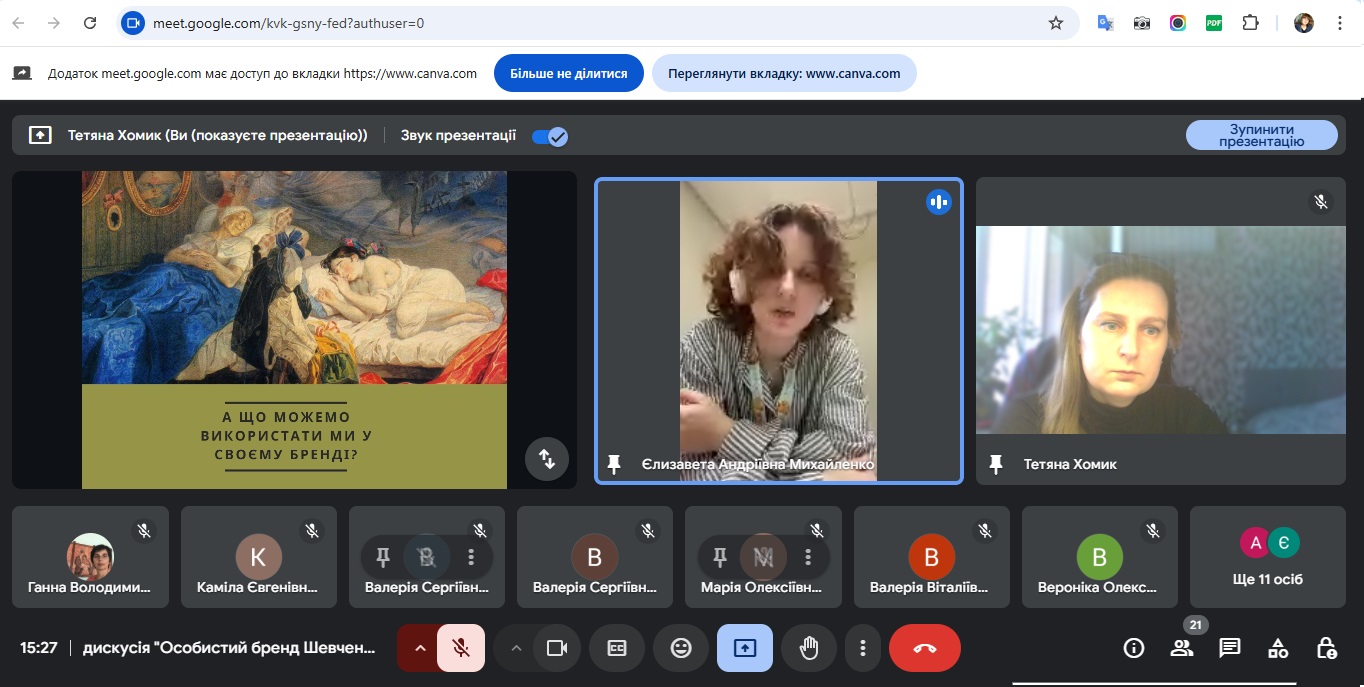Open more options three-dot menu
This screenshot has width=1364, height=687.
point(862,648)
